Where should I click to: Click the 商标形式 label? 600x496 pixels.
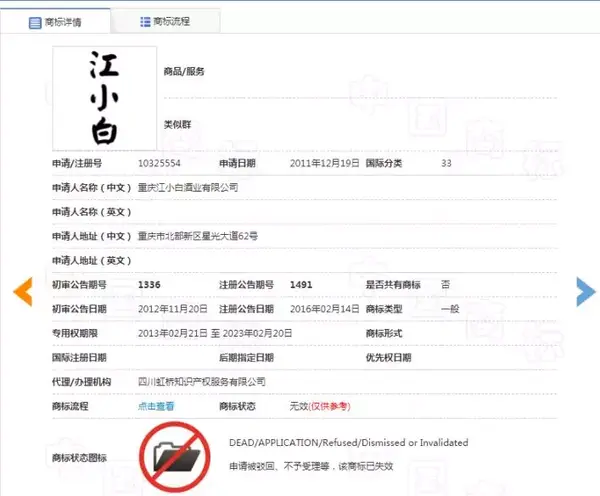(x=384, y=333)
